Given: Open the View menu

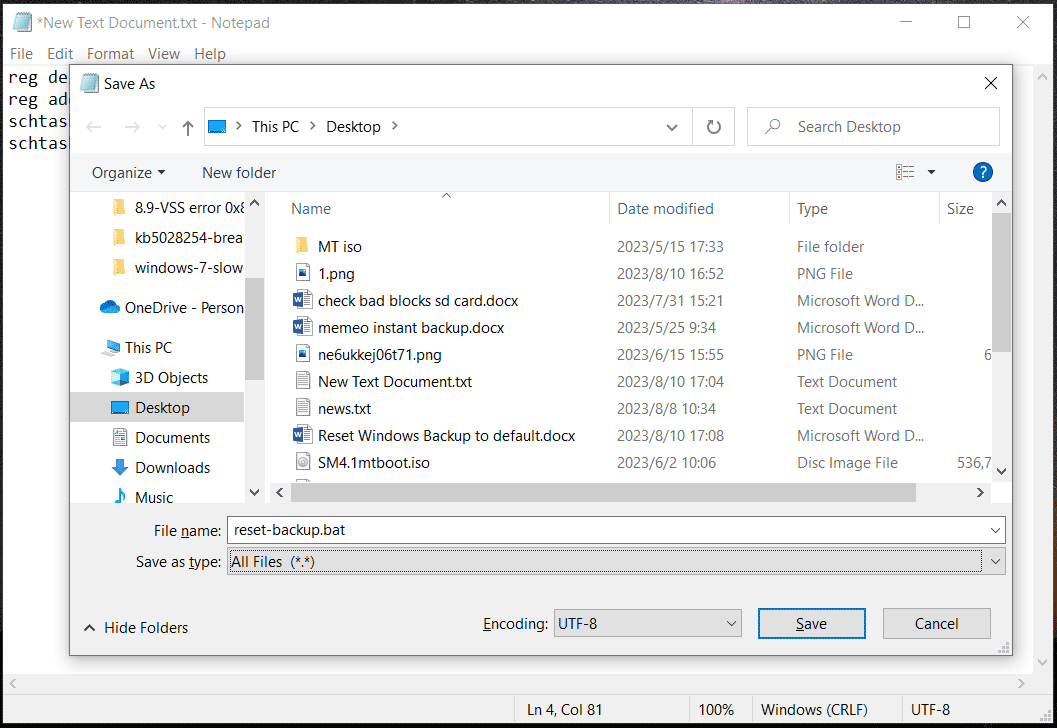Looking at the screenshot, I should click(x=163, y=53).
